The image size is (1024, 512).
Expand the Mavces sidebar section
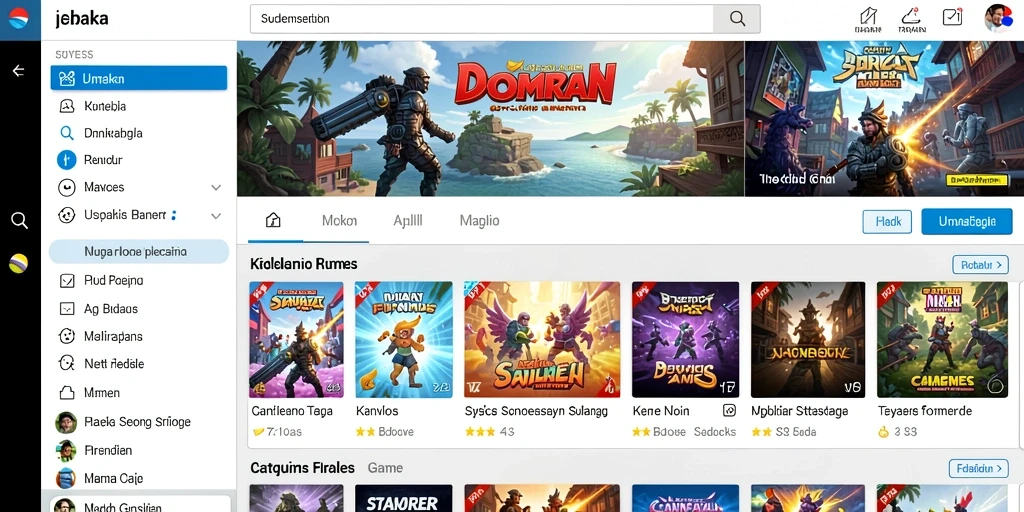(x=216, y=187)
